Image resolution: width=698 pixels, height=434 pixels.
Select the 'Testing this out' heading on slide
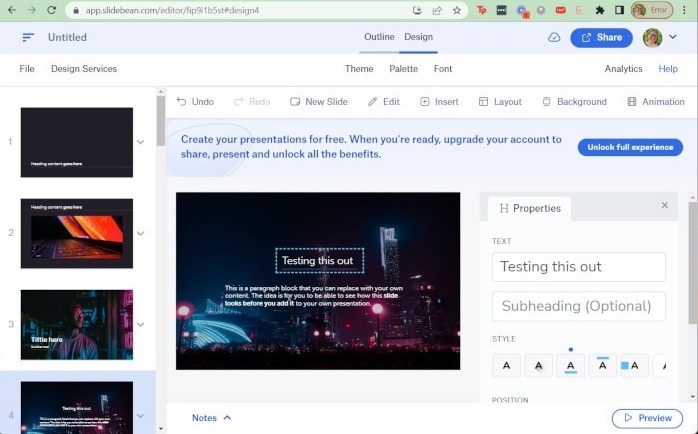tap(320, 260)
